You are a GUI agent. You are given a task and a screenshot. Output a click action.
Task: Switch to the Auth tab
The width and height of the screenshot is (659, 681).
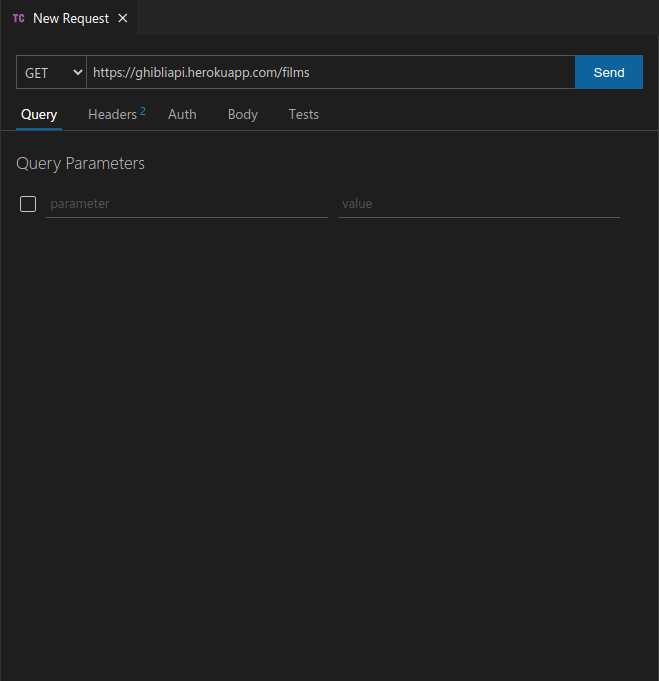point(182,115)
